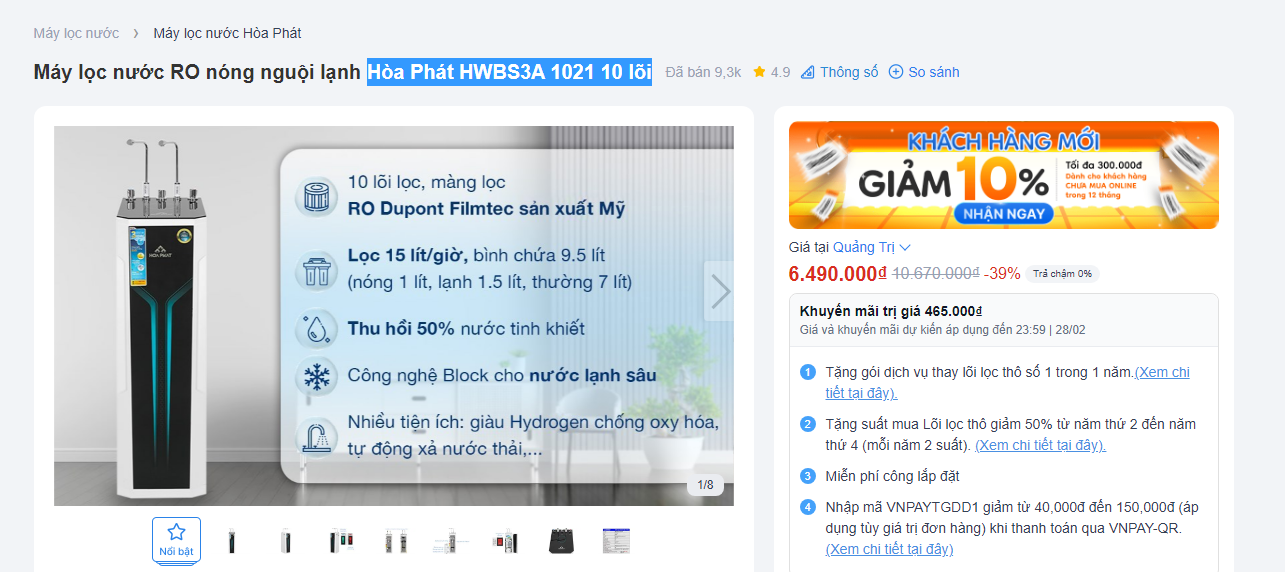1285x572 pixels.
Task: Open second promotion Xem chi tiết tại đây link
Action: (x=1040, y=445)
